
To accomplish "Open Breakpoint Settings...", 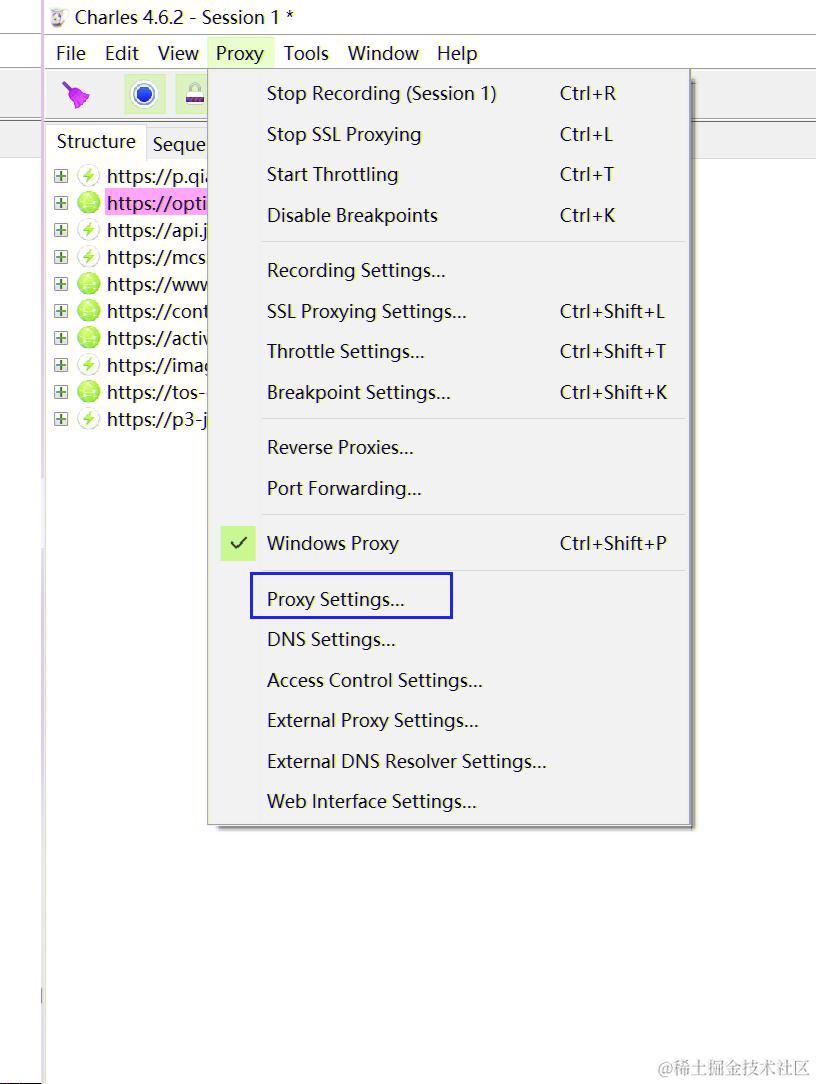I will 449,392.
